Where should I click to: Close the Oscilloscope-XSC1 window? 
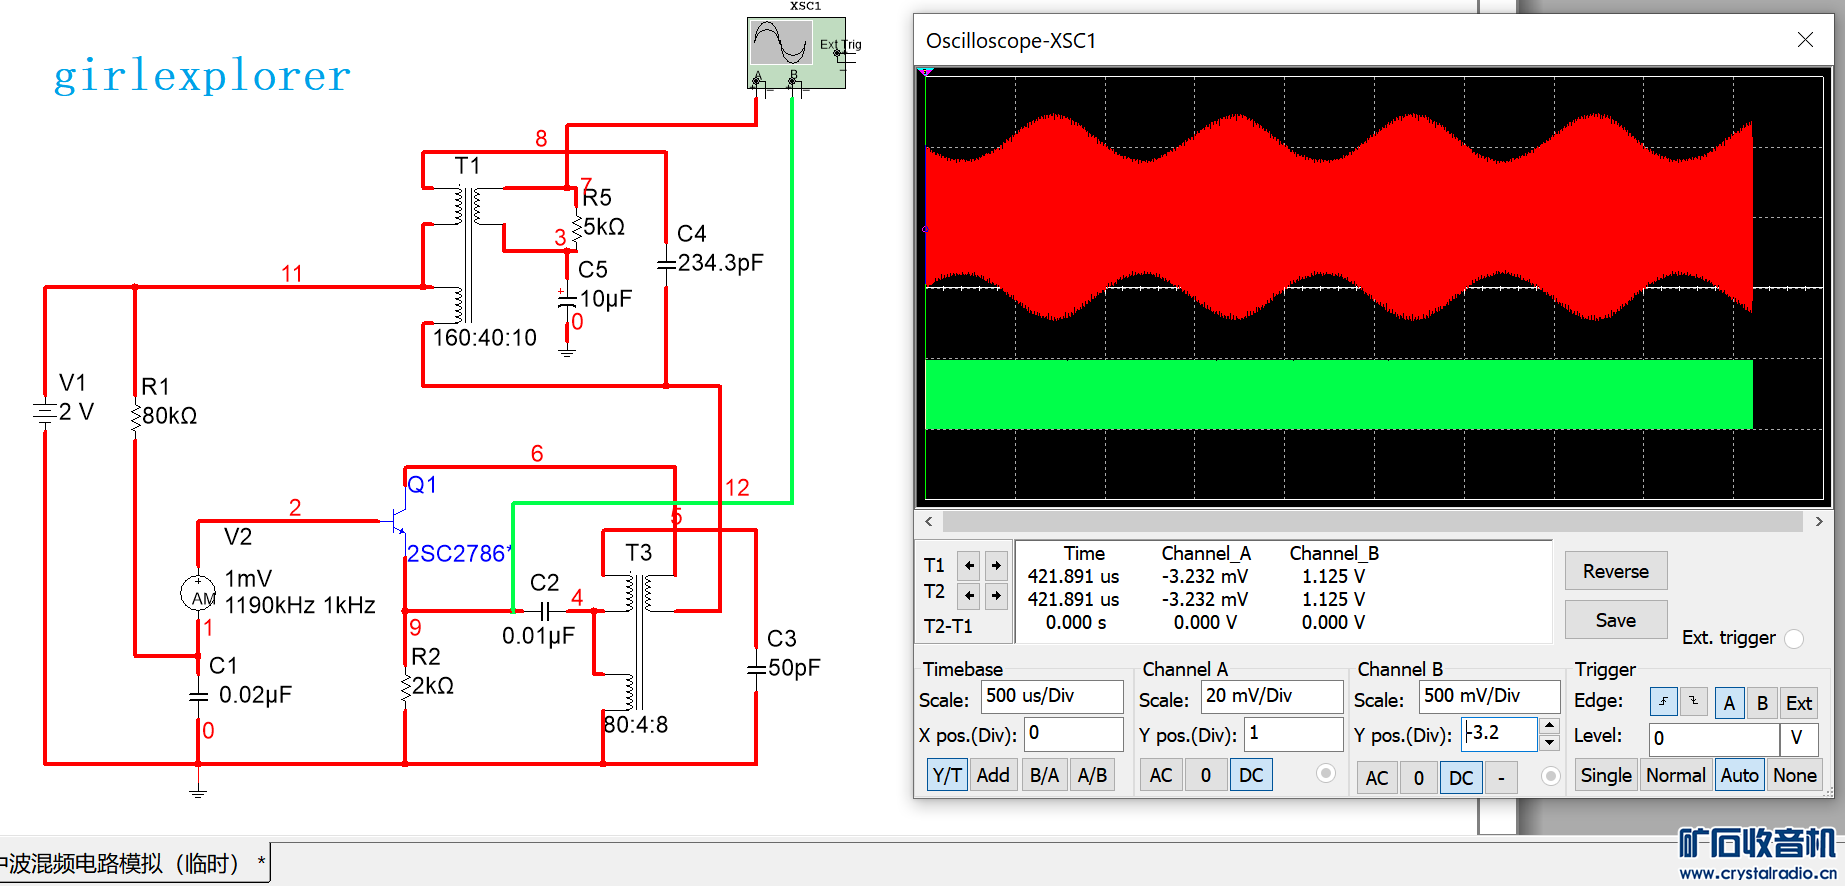tap(1805, 40)
